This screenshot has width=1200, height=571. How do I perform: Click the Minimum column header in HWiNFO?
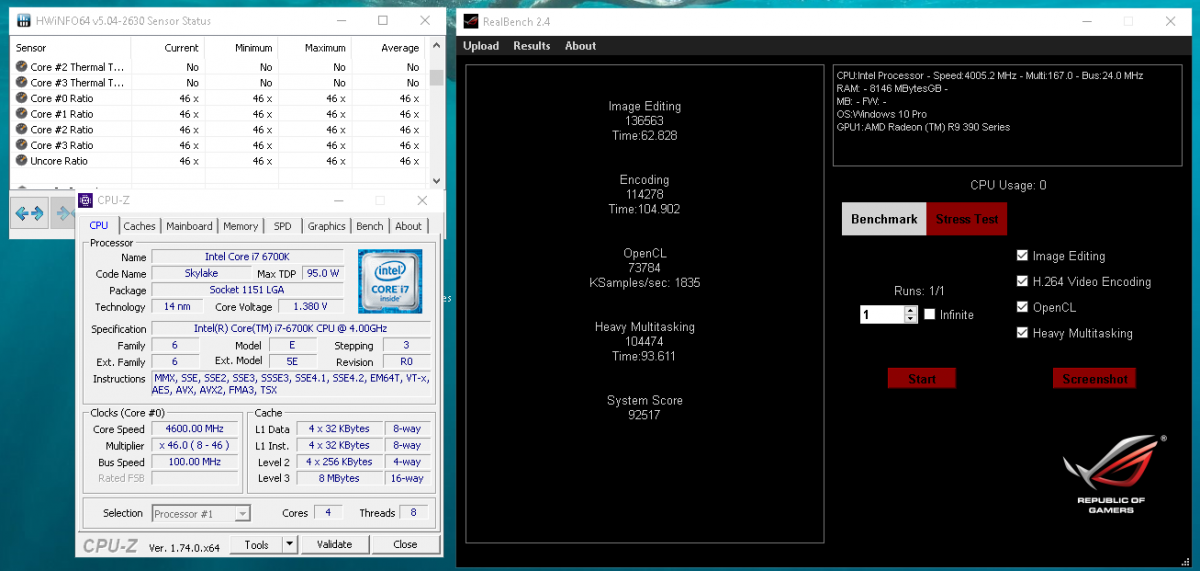(240, 47)
